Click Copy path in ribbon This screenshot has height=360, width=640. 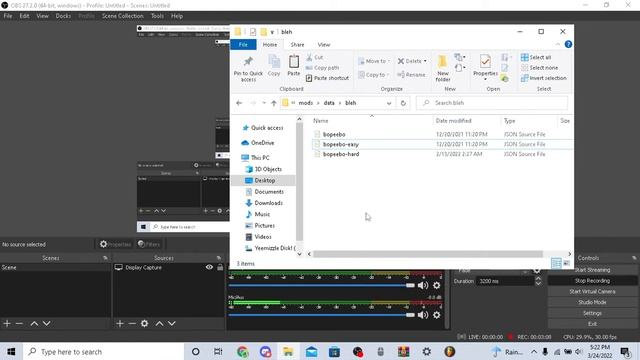(322, 68)
